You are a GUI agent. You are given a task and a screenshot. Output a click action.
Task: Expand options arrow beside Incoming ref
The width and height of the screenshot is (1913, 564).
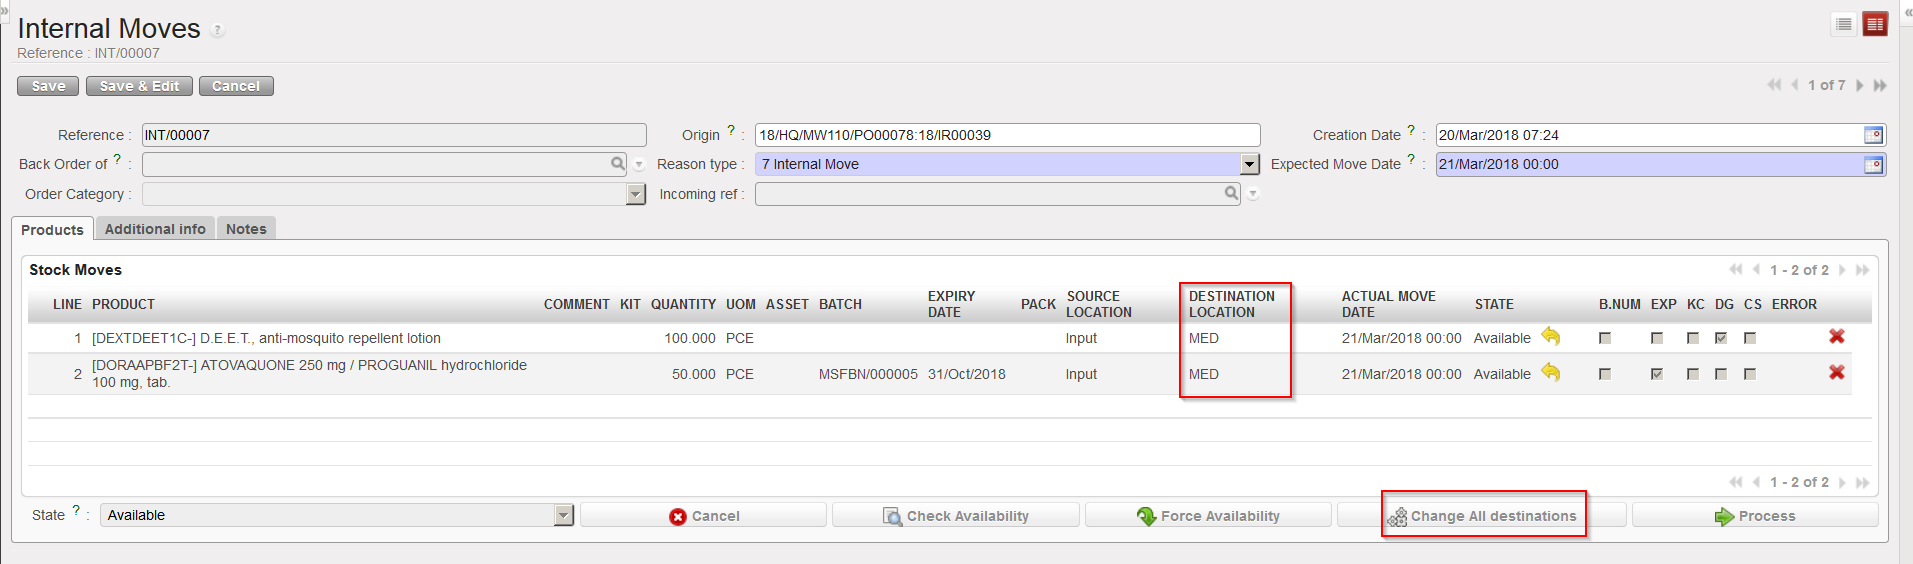tap(1252, 195)
